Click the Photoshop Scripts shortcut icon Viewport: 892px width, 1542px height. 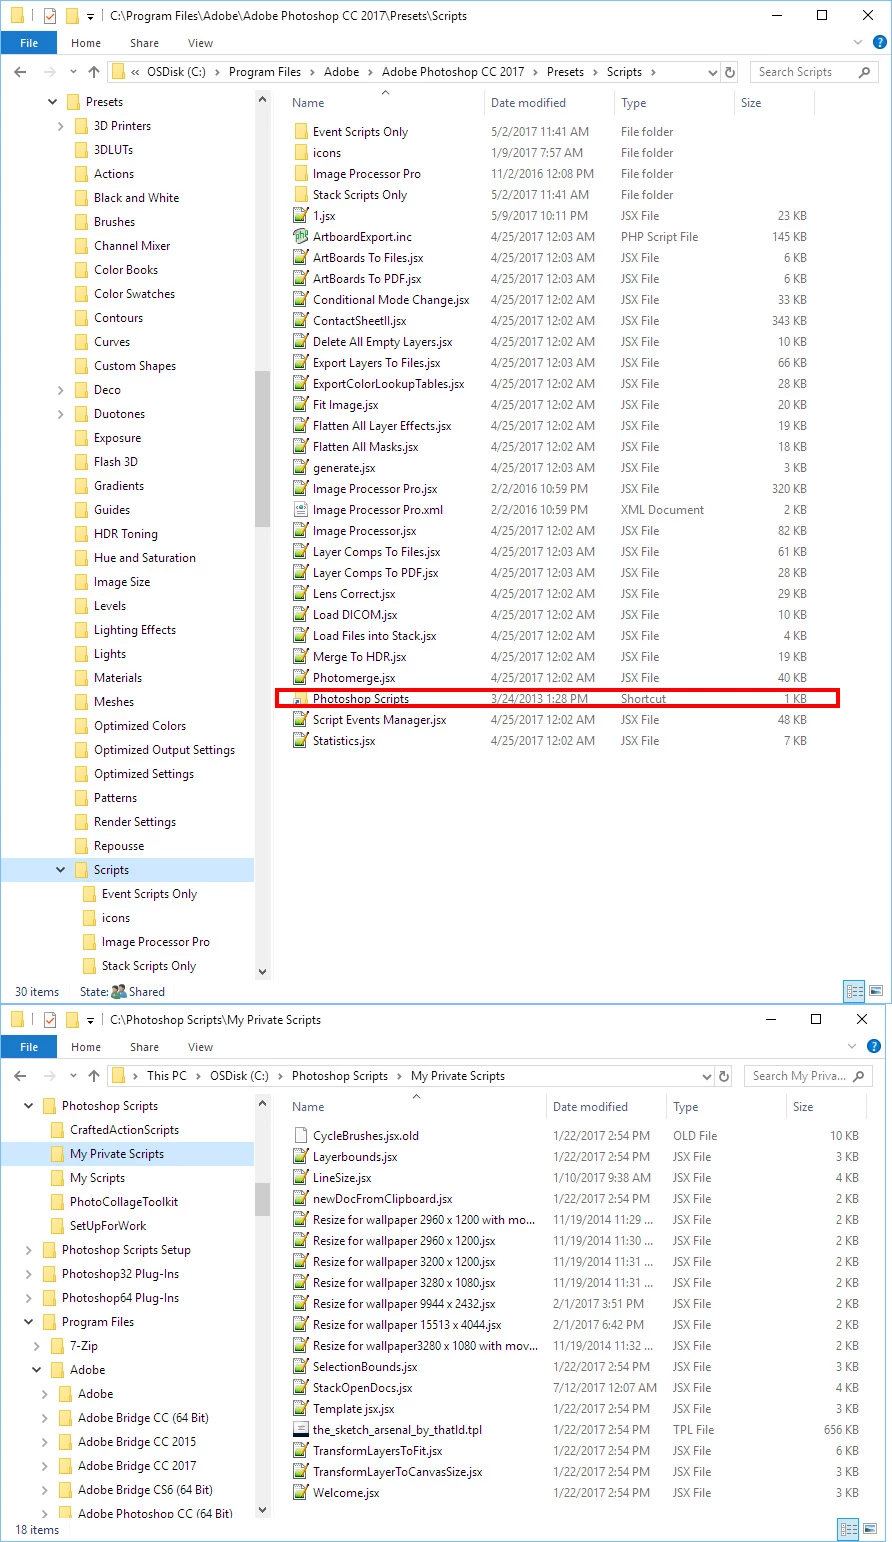[300, 698]
